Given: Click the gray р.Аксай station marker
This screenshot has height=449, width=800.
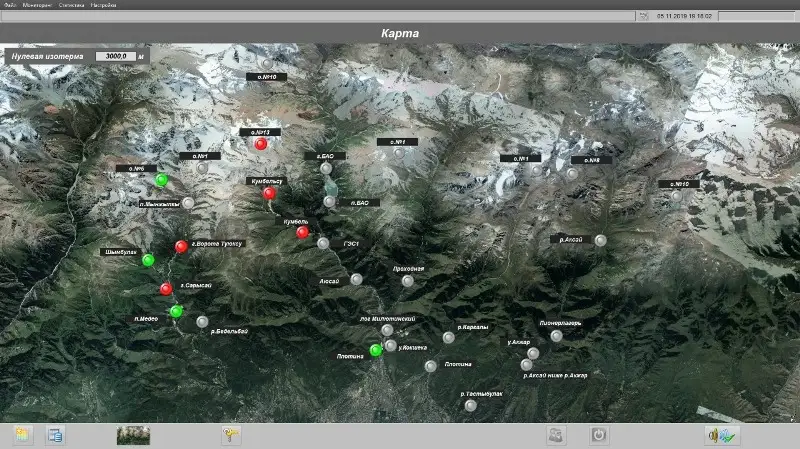Looking at the screenshot, I should [600, 240].
